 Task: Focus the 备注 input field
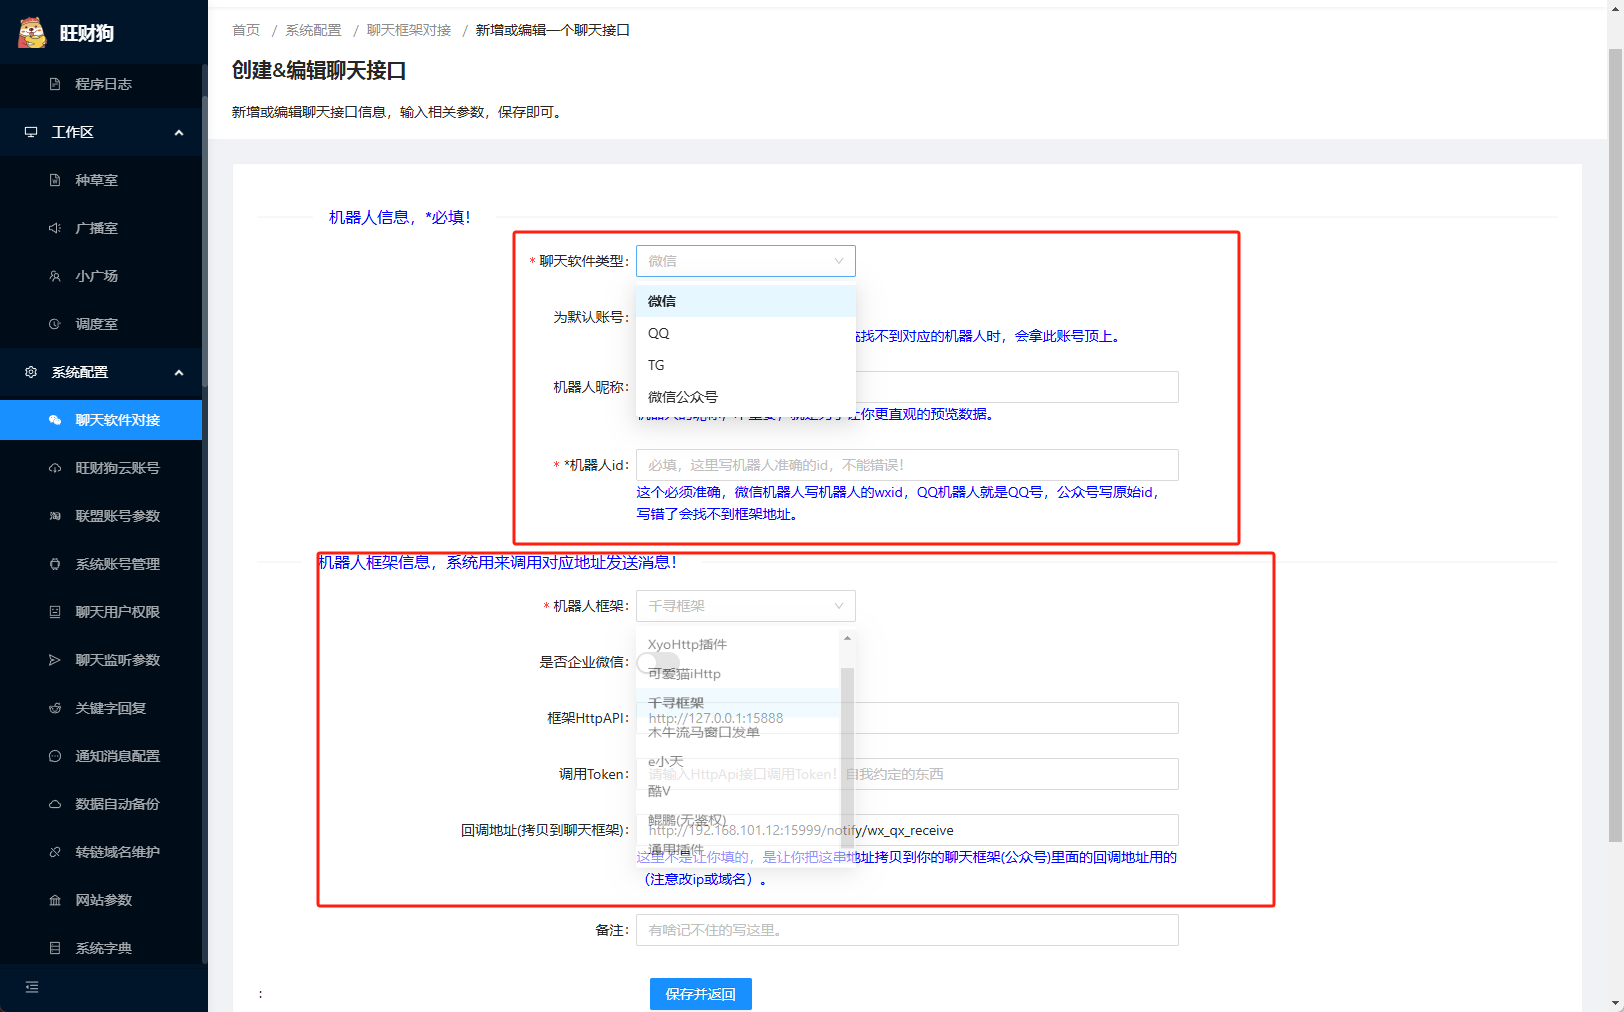907,930
